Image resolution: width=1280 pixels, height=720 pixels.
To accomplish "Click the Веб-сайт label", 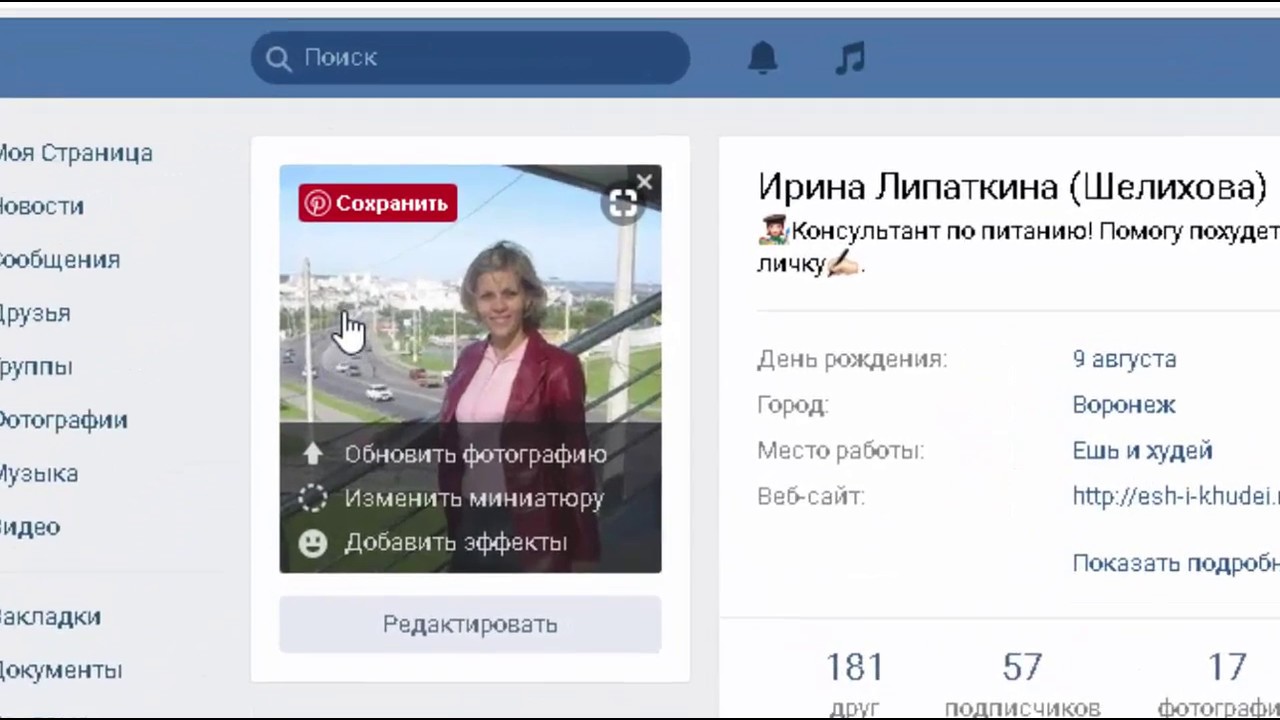I will (811, 496).
